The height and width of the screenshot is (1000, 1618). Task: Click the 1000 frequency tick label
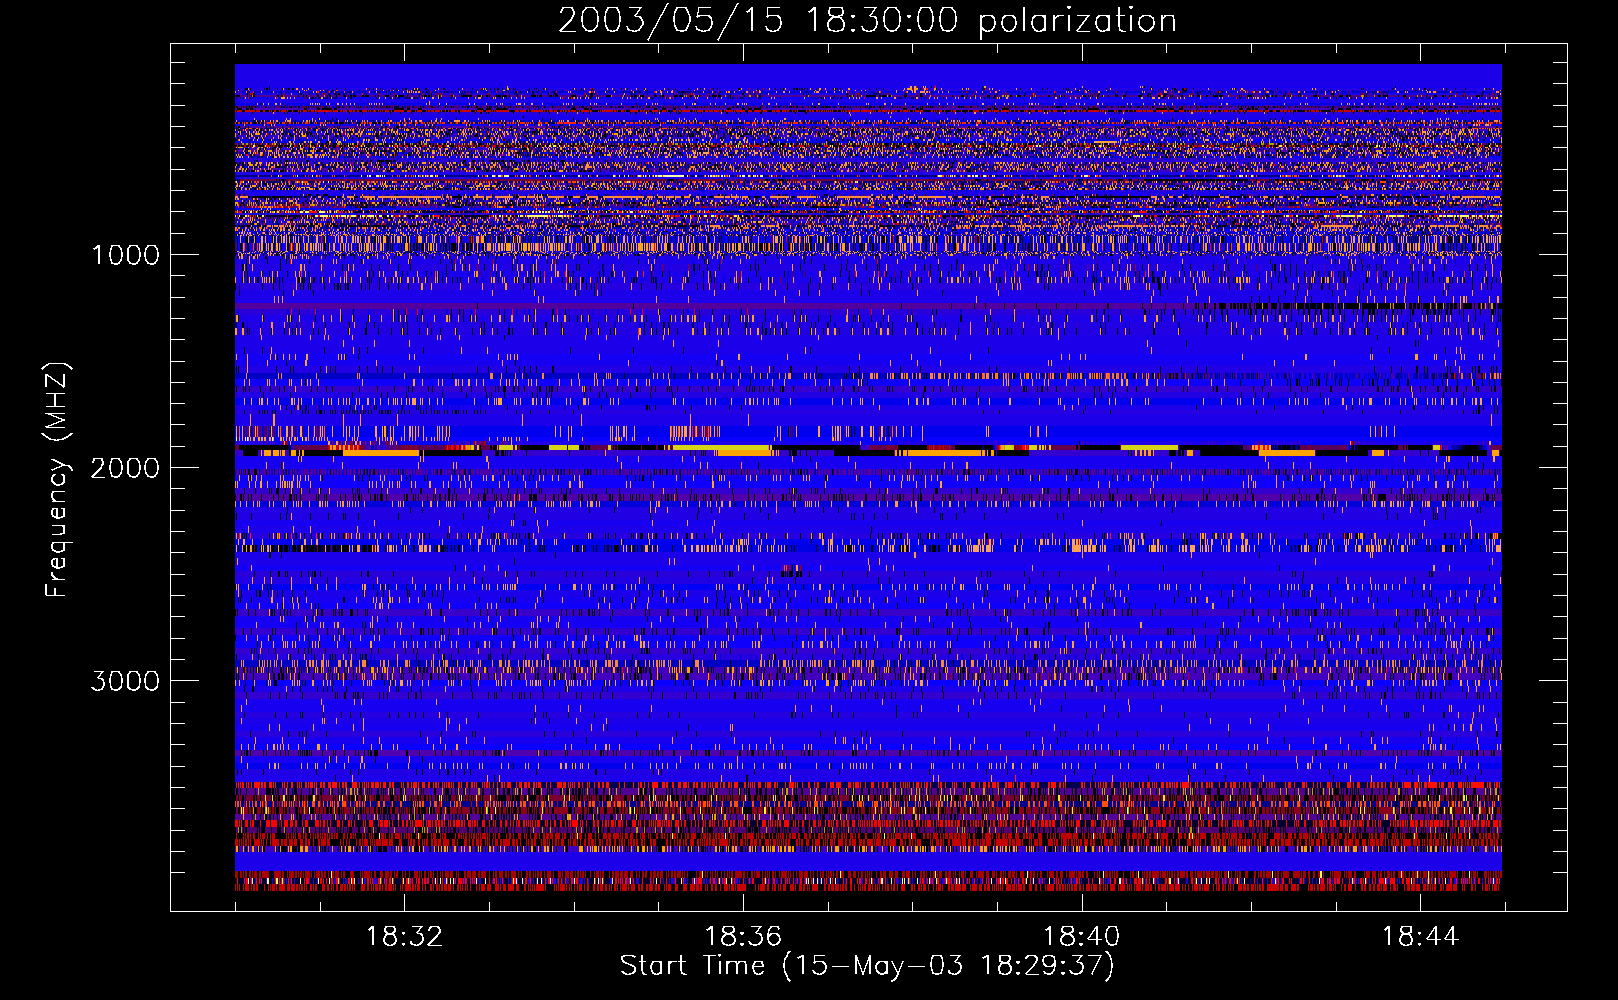click(x=125, y=255)
